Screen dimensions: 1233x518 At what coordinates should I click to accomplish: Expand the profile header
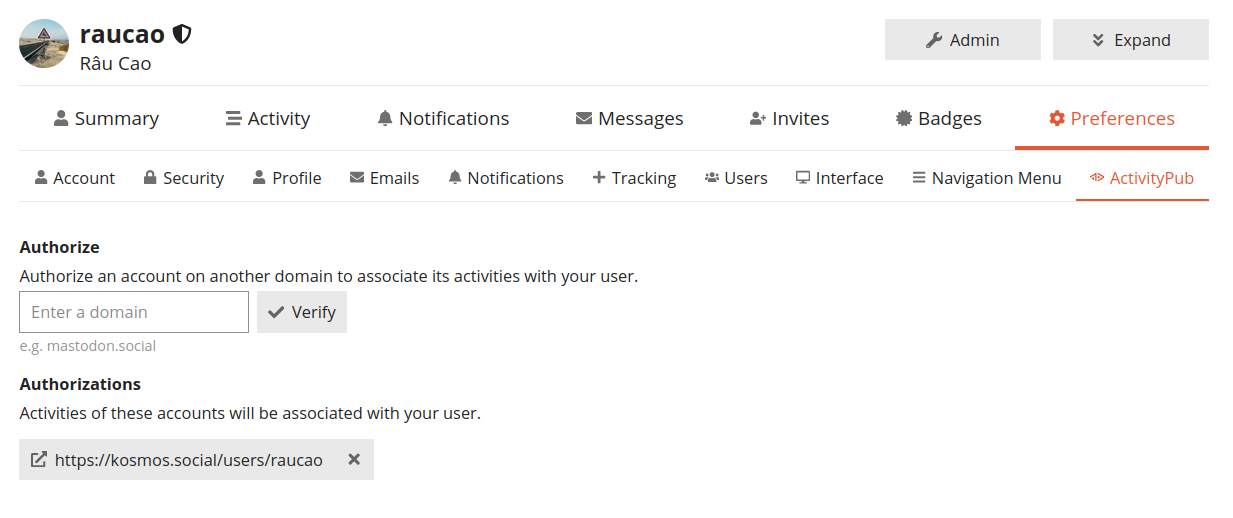tap(1130, 40)
